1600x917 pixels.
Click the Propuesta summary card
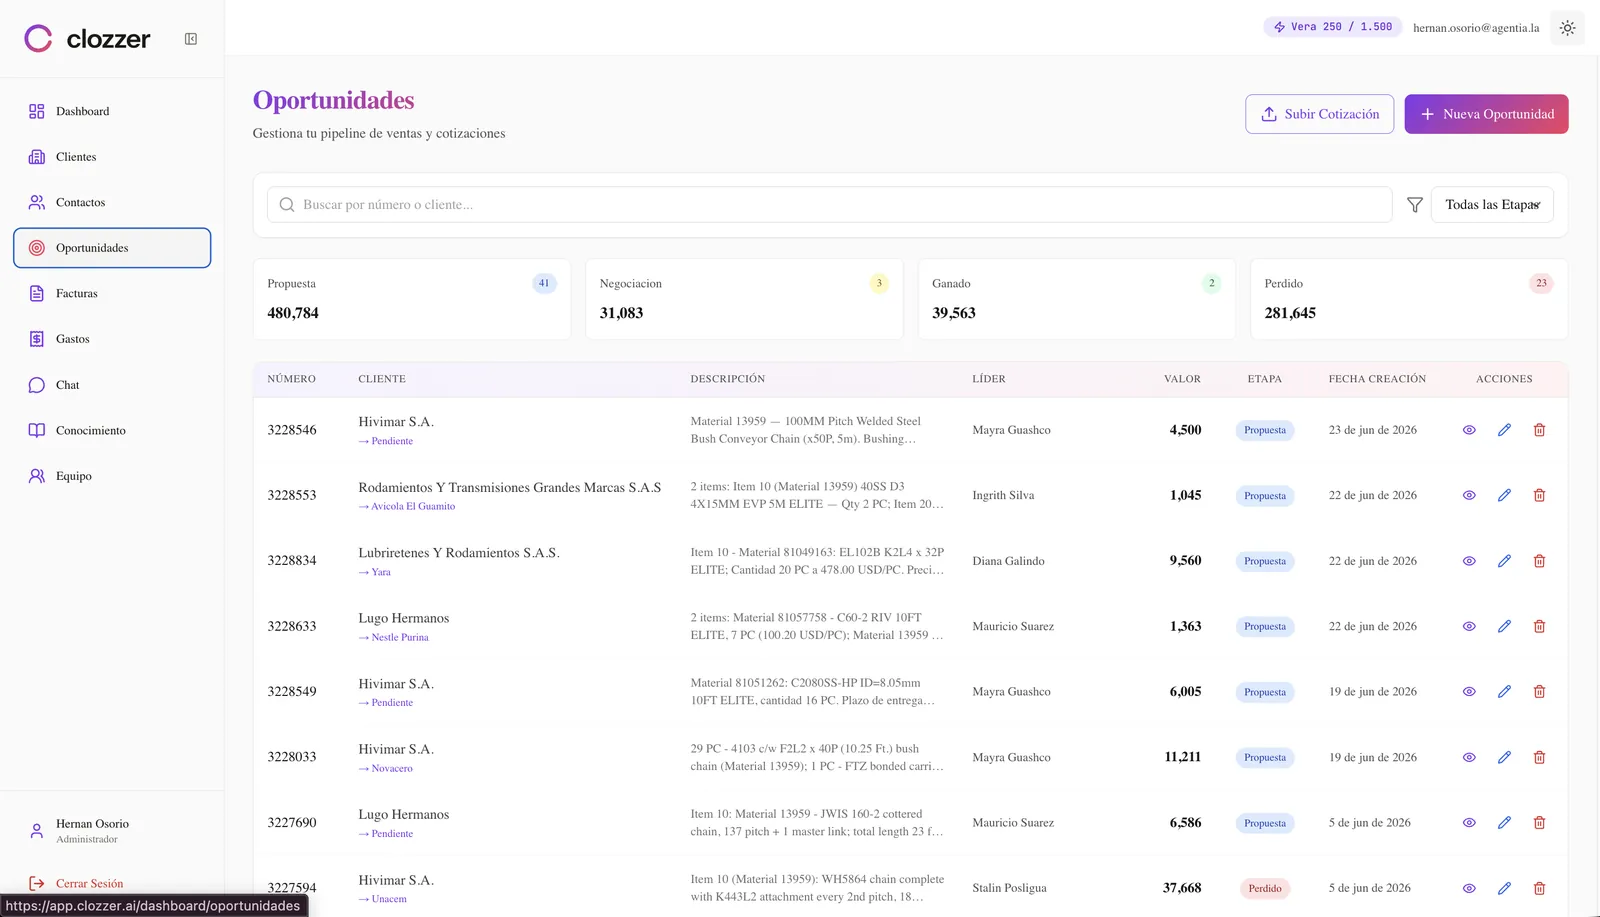[412, 299]
